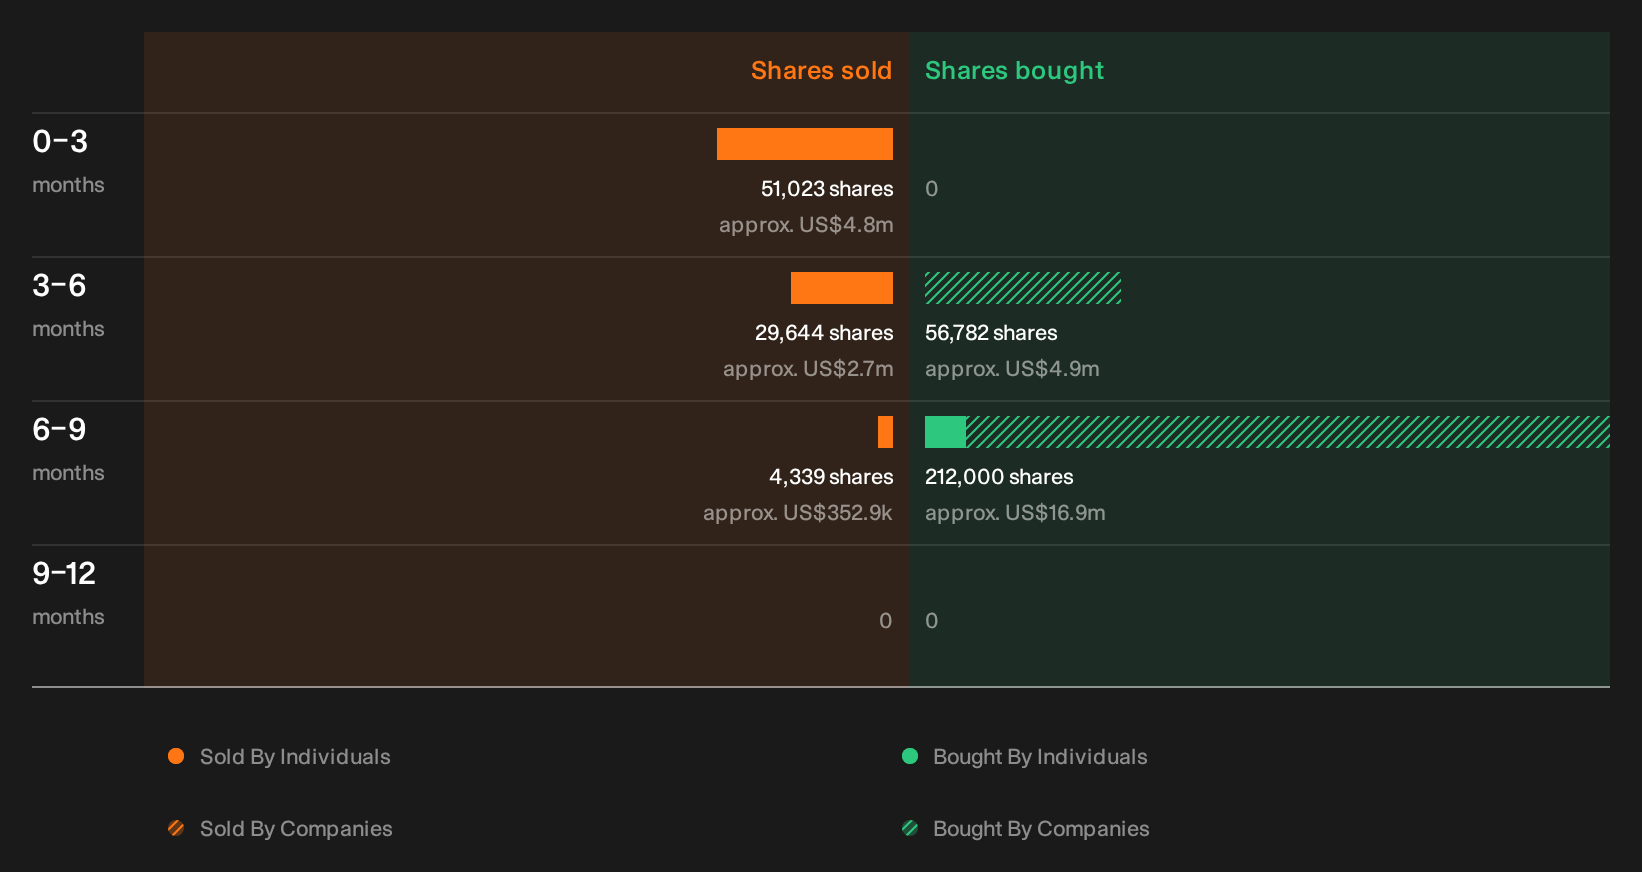Click the zero bought value in the 0-3 months row
Screen dimensions: 1642x872
pos(931,189)
